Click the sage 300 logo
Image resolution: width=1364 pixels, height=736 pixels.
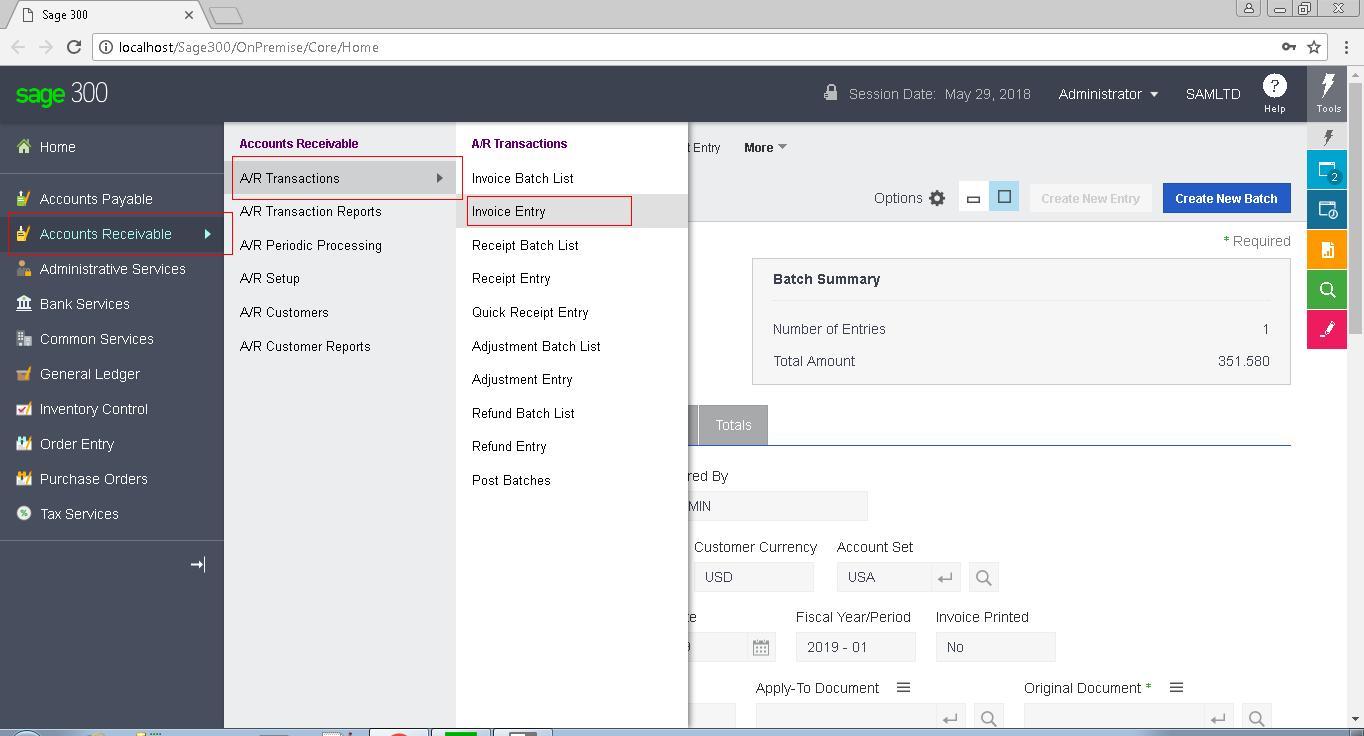point(62,94)
